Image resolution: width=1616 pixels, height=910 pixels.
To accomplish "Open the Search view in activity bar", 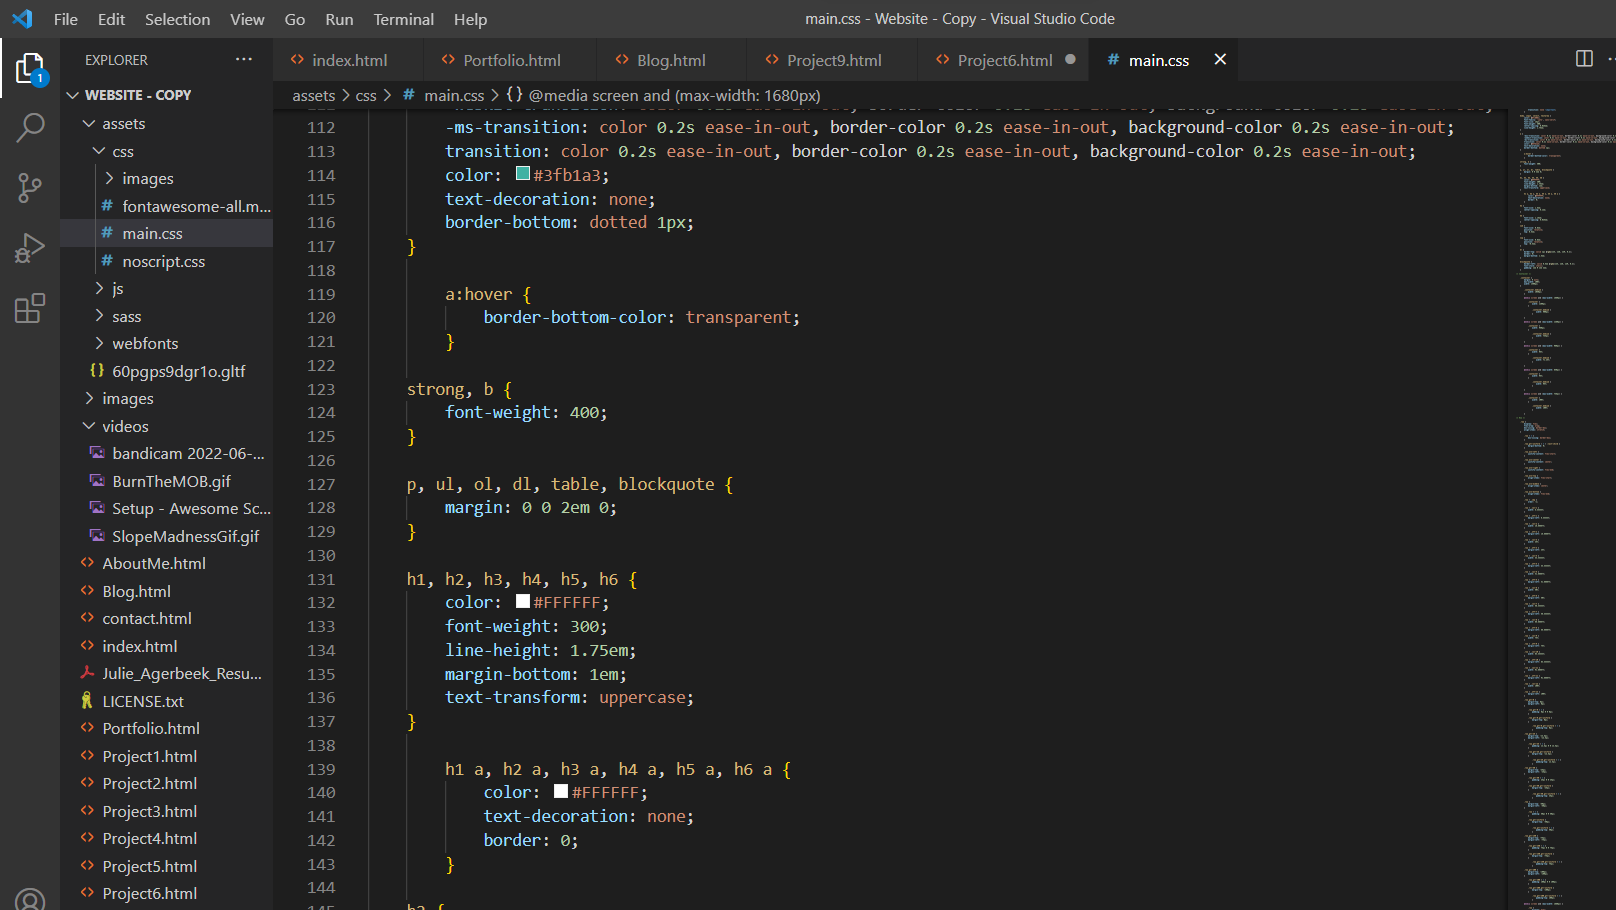I will [30, 127].
